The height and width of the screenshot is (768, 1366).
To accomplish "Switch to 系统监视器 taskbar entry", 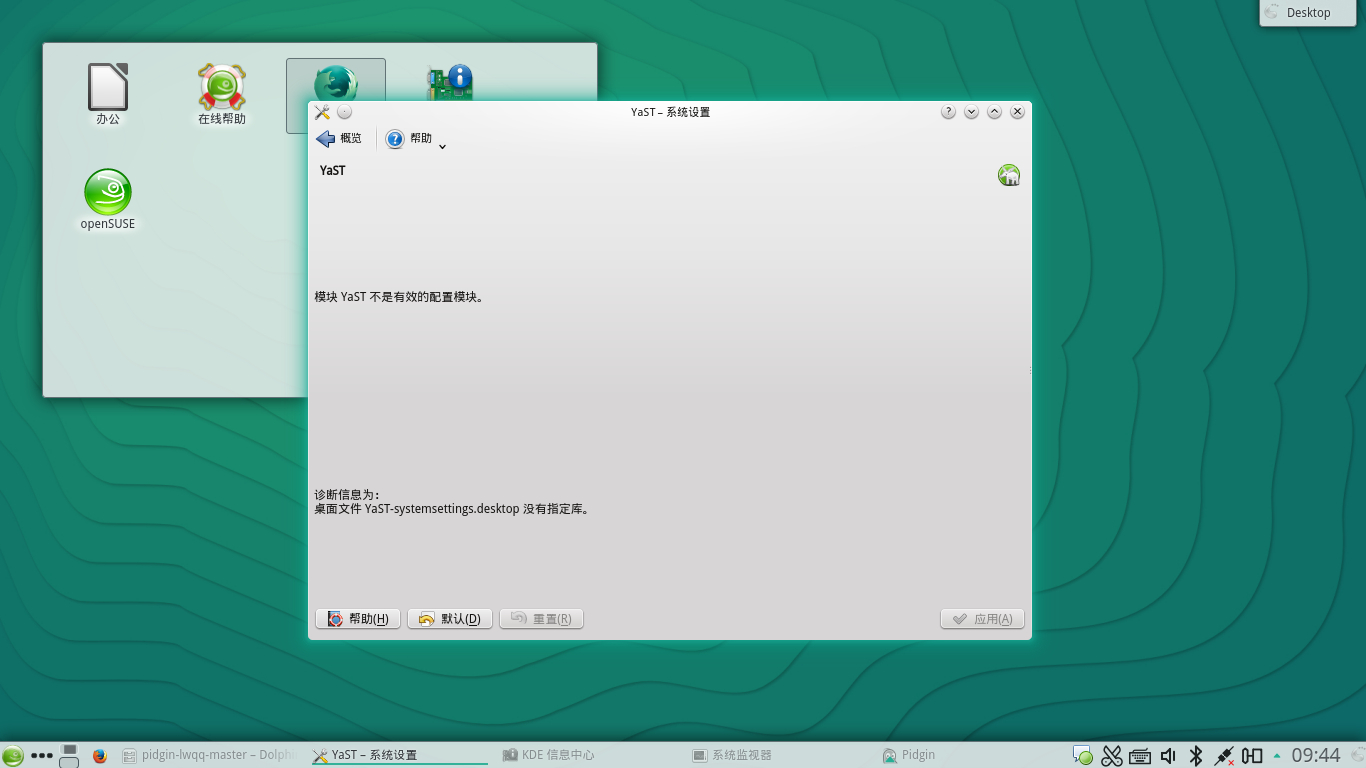I will pyautogui.click(x=779, y=756).
